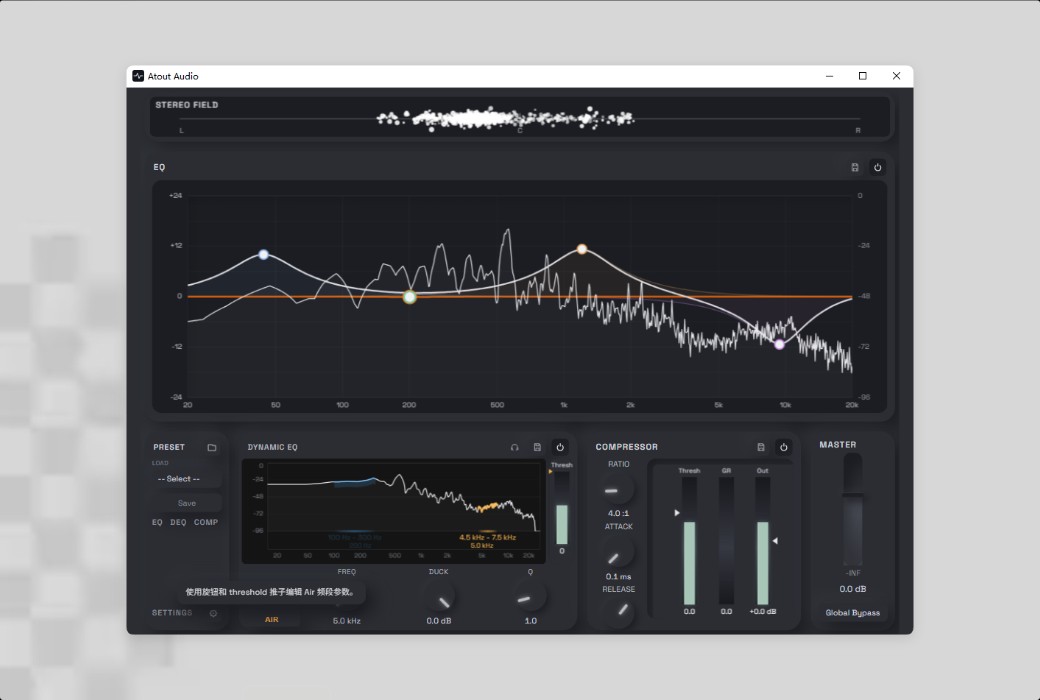Select the AIR band button
The width and height of the screenshot is (1040, 700).
[x=271, y=620]
